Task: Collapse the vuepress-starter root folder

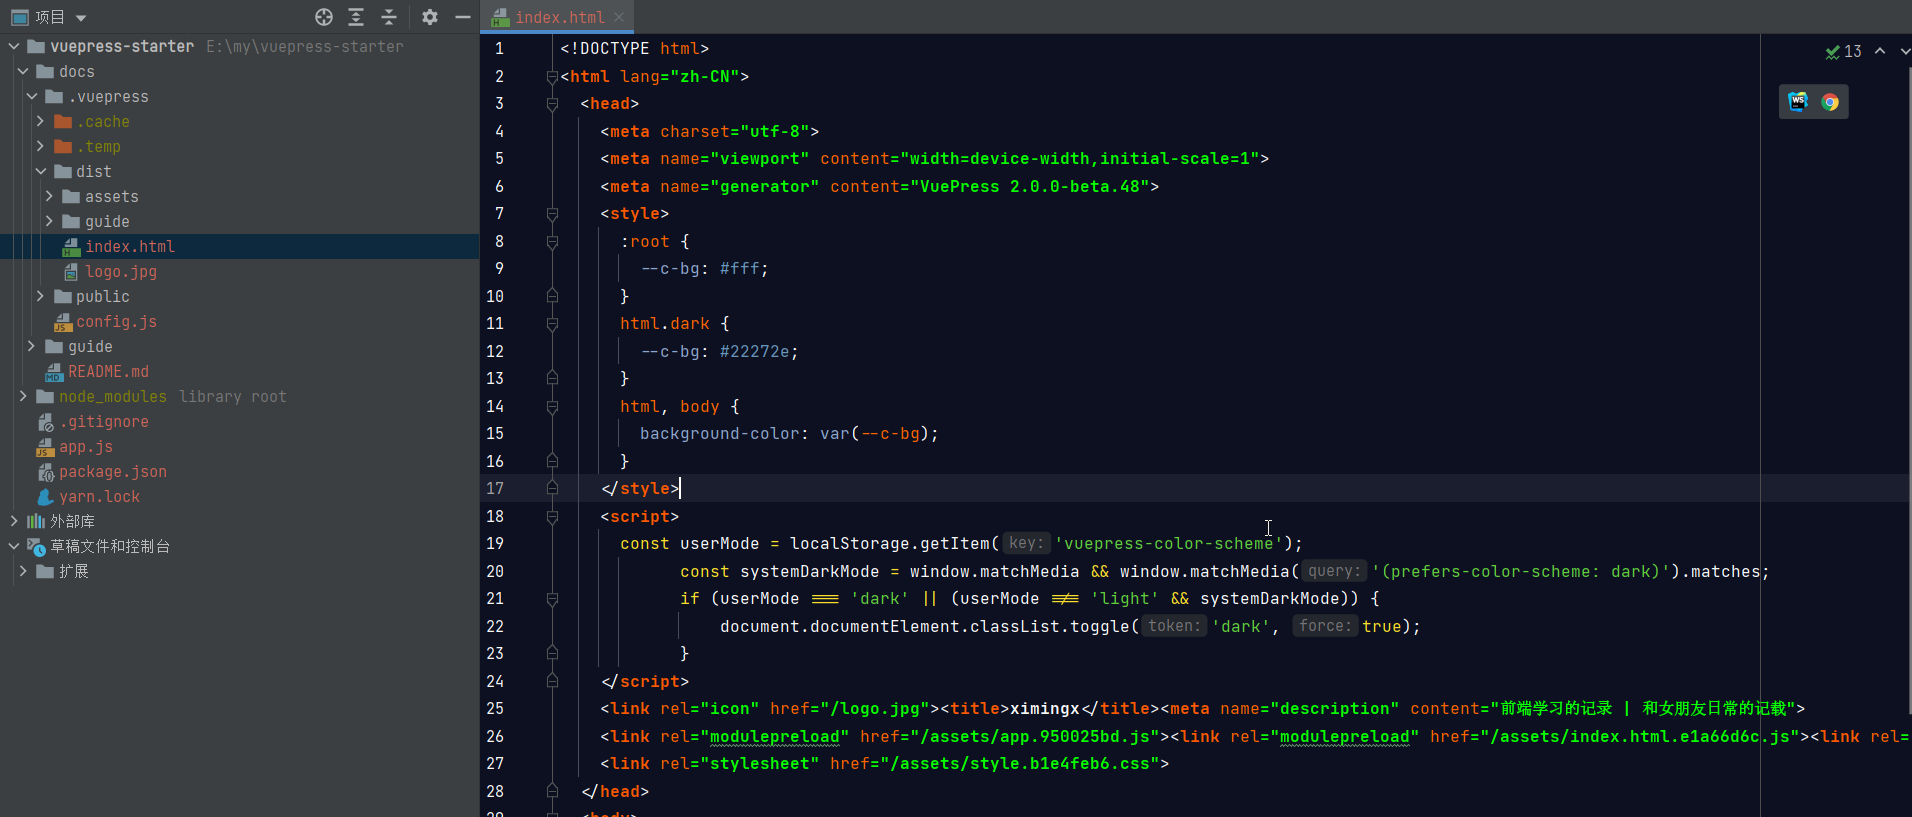Action: point(14,46)
